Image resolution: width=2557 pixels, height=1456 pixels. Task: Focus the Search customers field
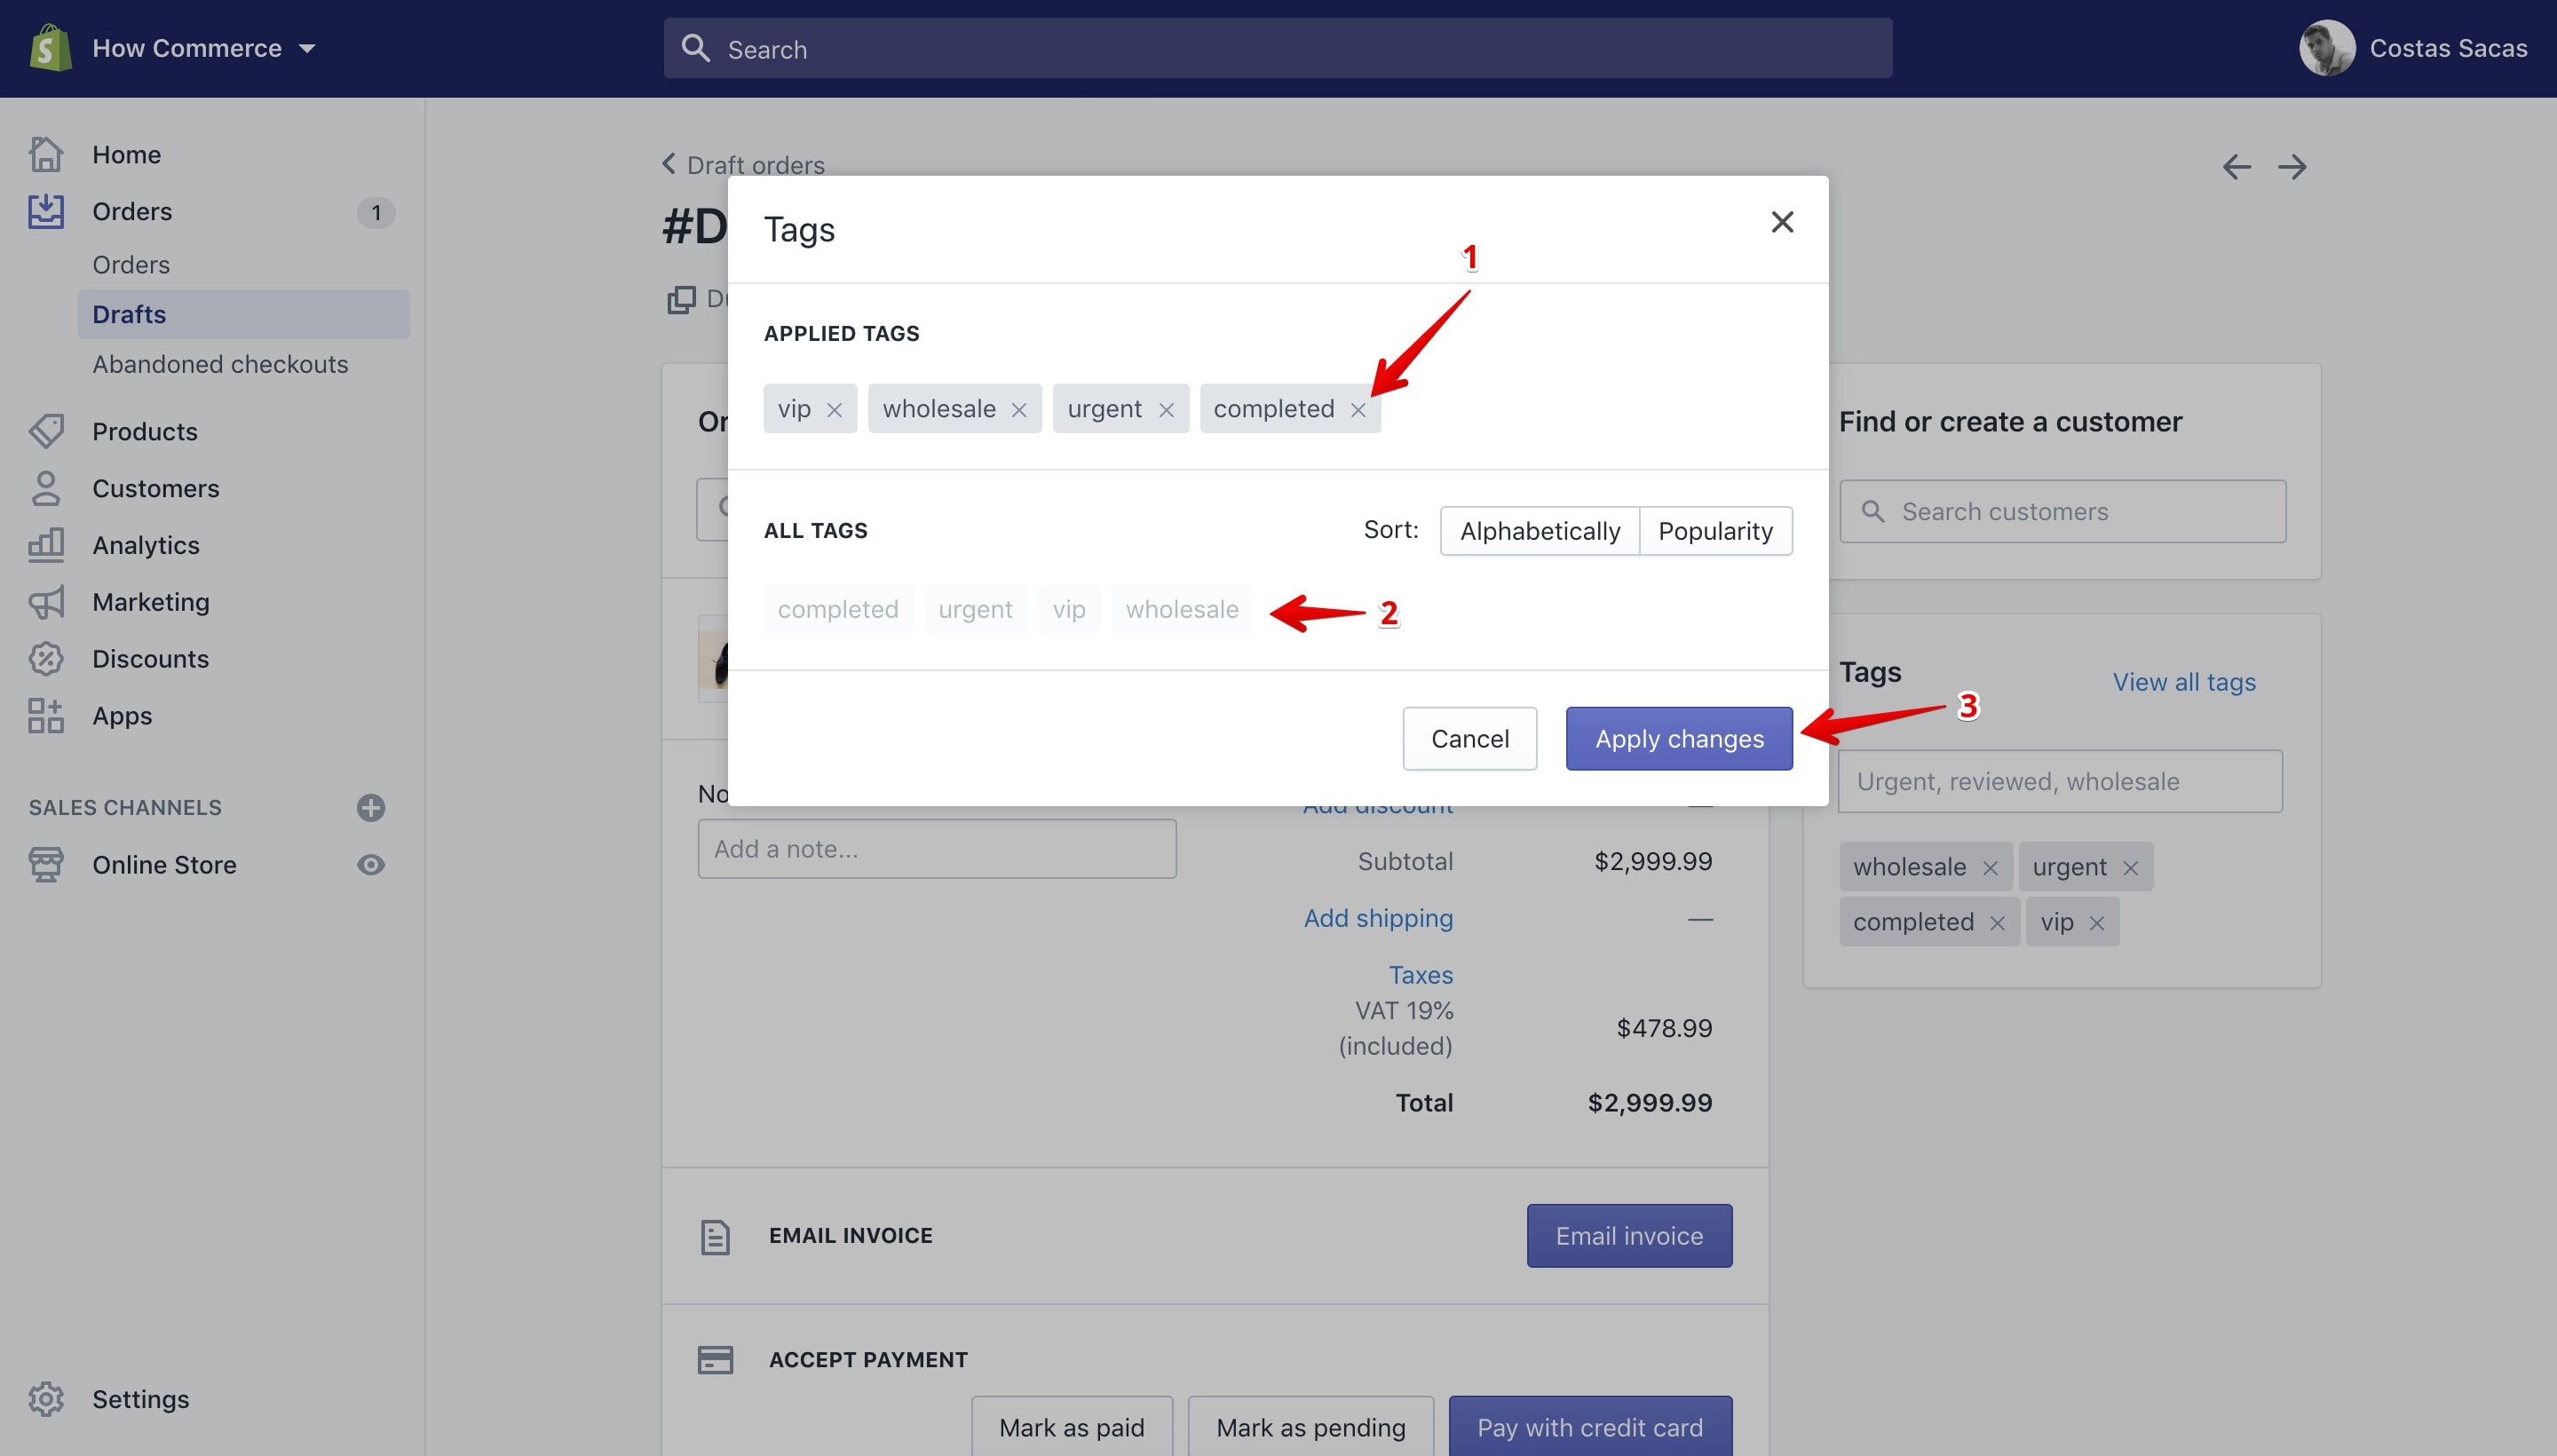2062,512
